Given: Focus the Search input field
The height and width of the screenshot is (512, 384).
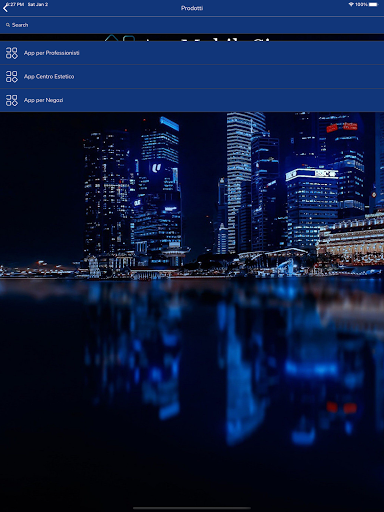Looking at the screenshot, I should [x=192, y=25].
